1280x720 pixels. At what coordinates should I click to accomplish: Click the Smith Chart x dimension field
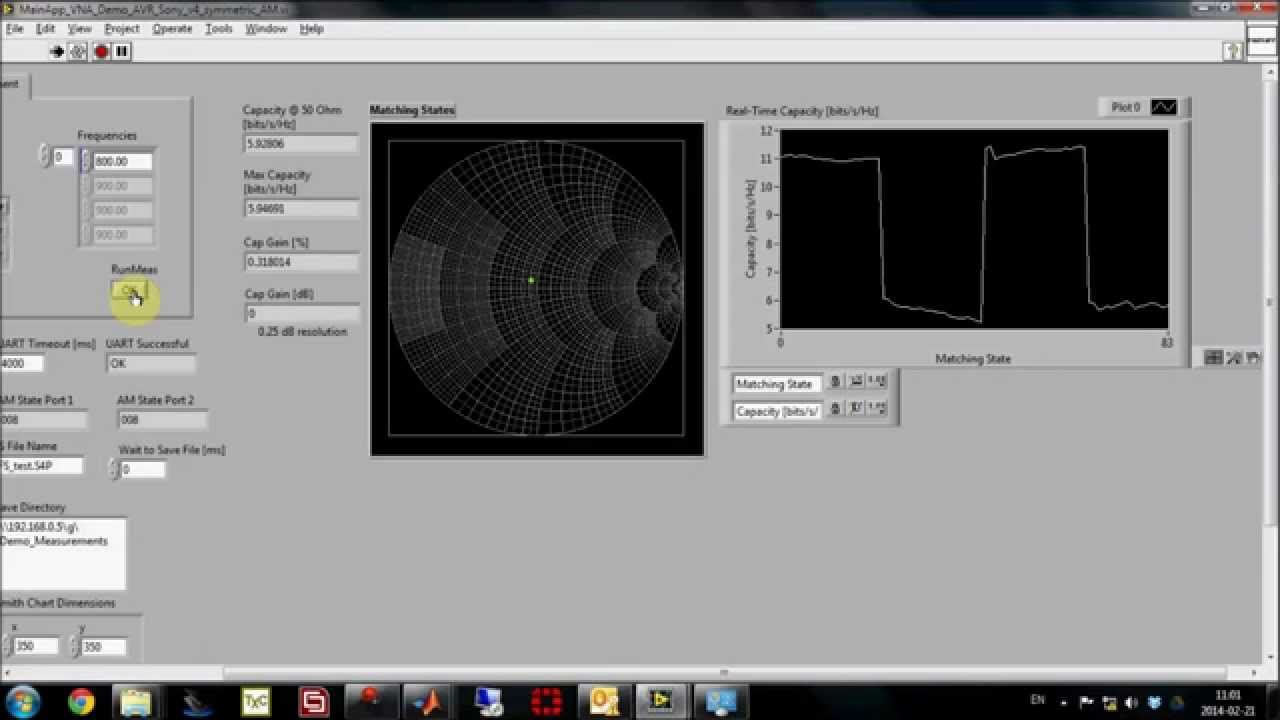click(x=36, y=646)
